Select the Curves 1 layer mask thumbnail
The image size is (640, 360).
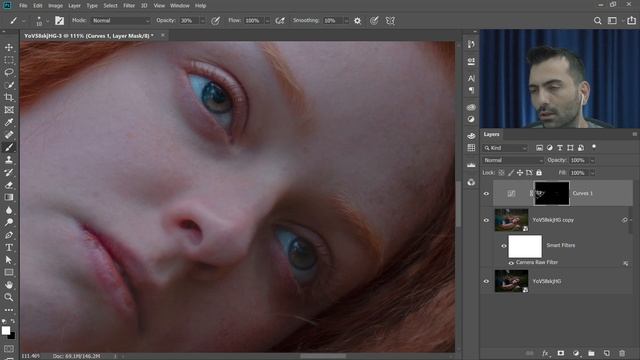coord(552,193)
